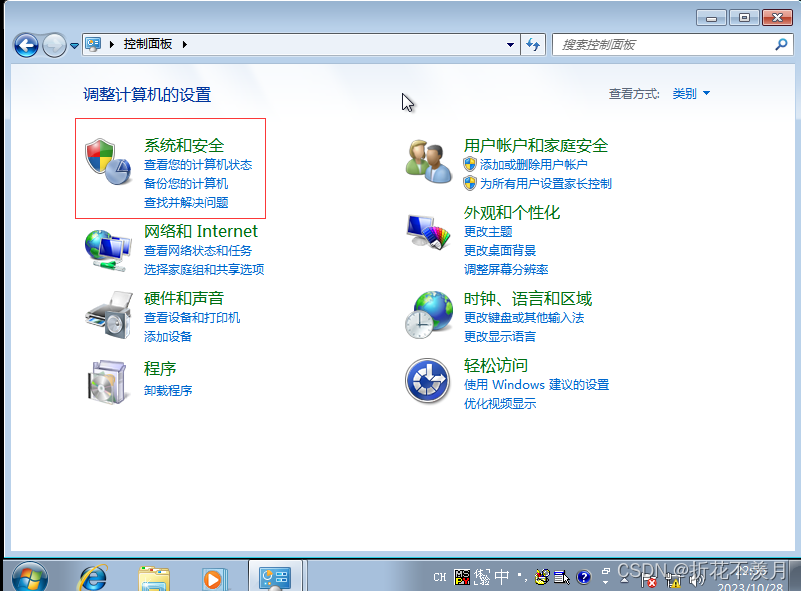
Task: Click 查看您的计算机状态 link
Action: coord(198,164)
